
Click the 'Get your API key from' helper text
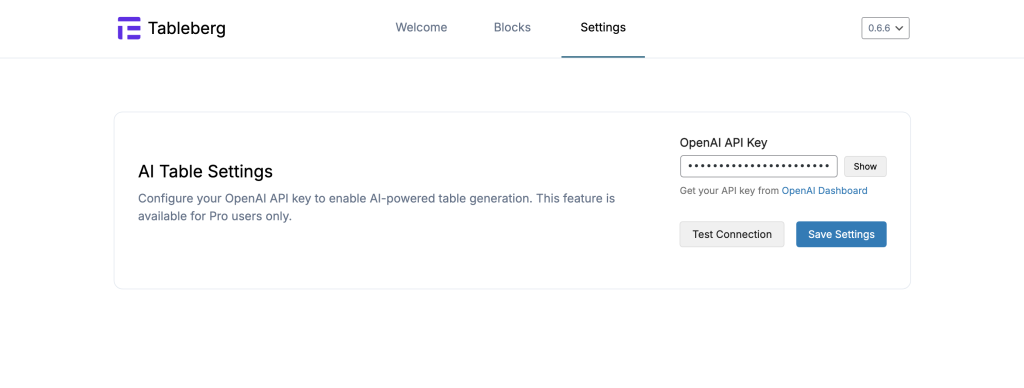click(x=729, y=191)
